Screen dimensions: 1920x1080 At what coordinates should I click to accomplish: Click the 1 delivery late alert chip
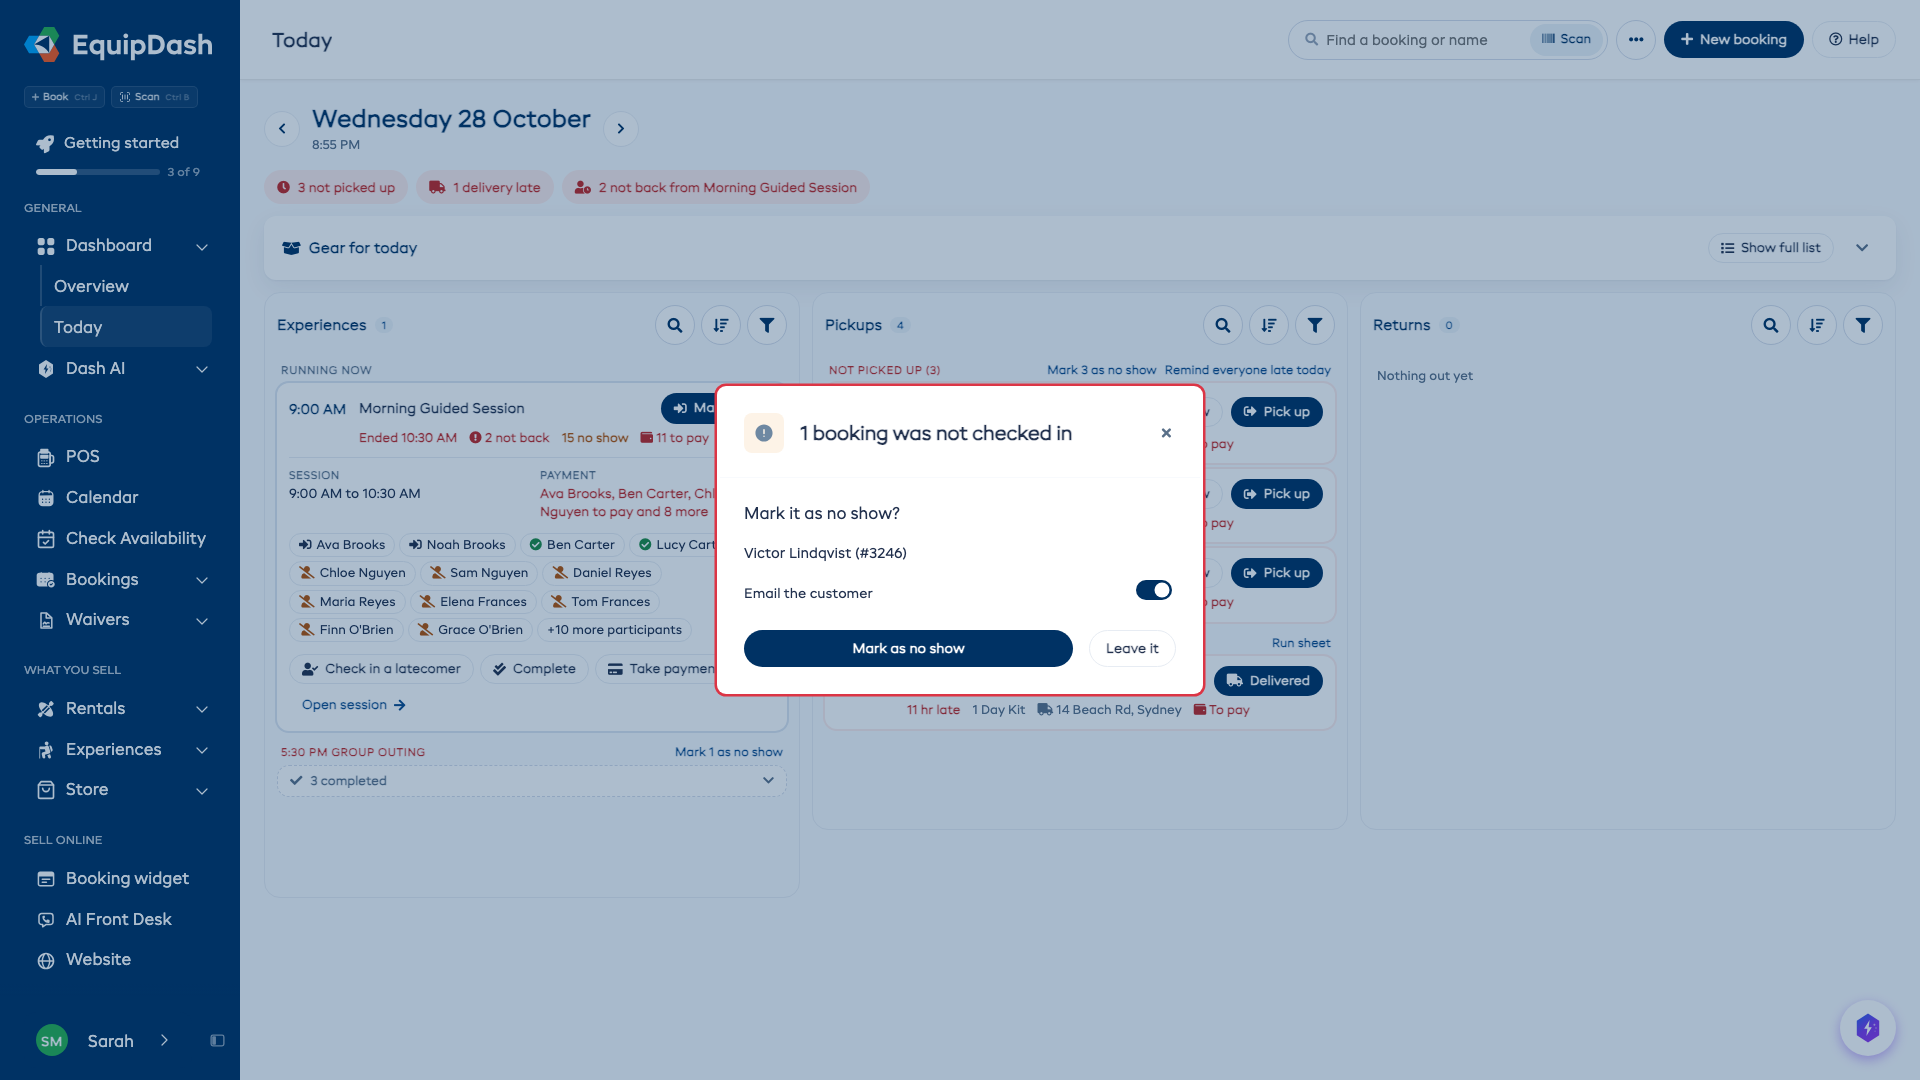click(x=485, y=187)
